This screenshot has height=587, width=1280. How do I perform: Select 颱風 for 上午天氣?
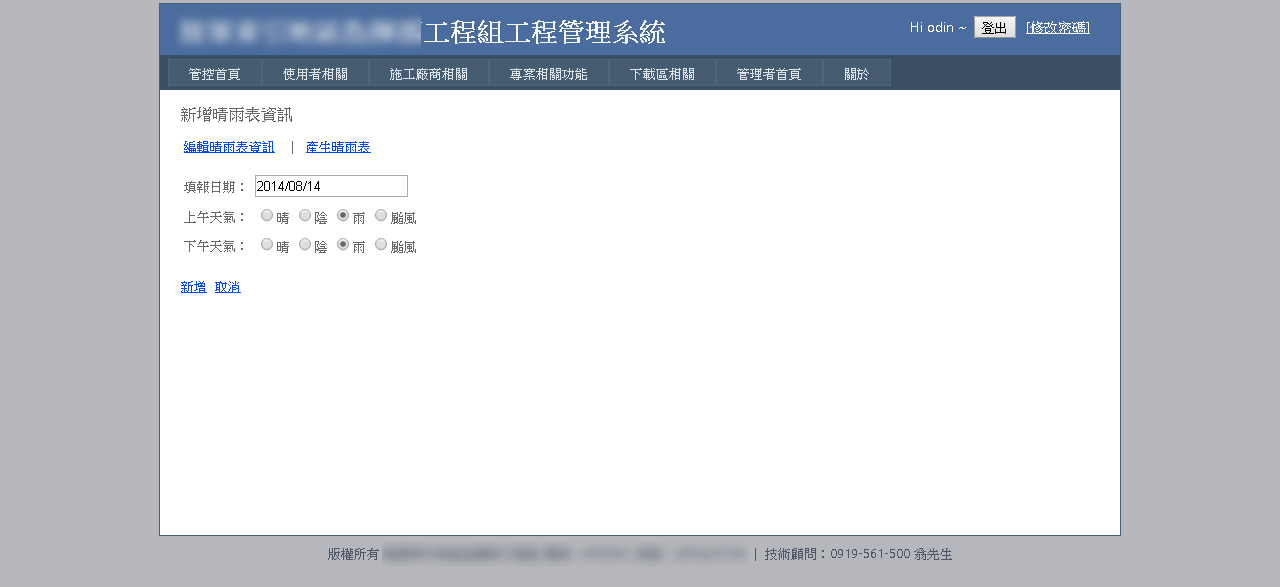[381, 215]
